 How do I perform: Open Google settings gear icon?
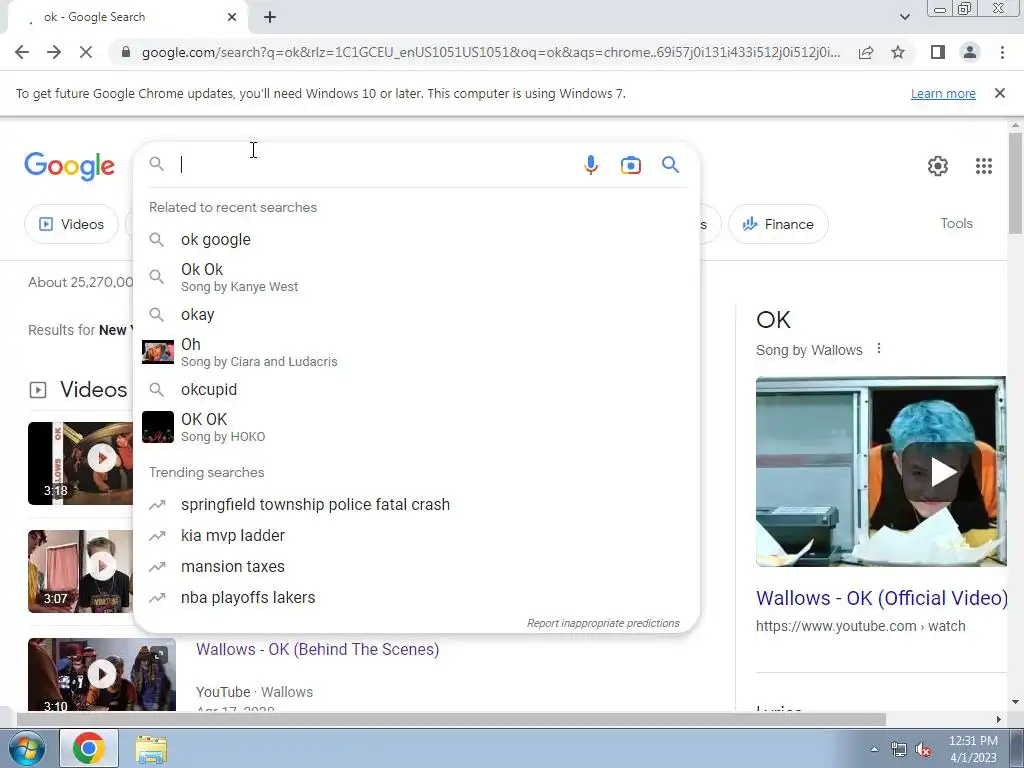938,166
